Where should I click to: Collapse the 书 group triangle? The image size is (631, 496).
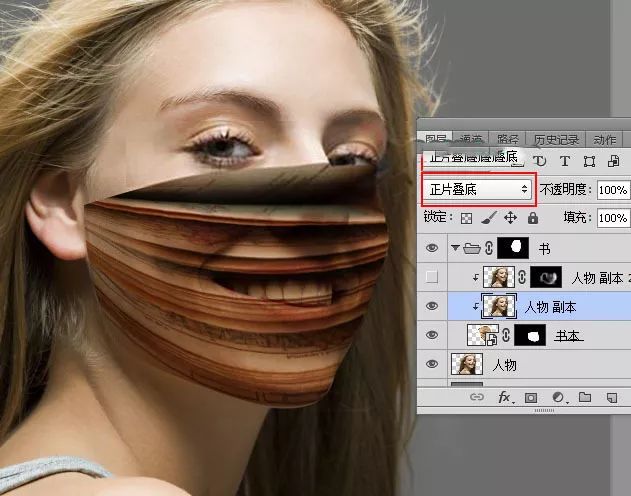tap(455, 248)
